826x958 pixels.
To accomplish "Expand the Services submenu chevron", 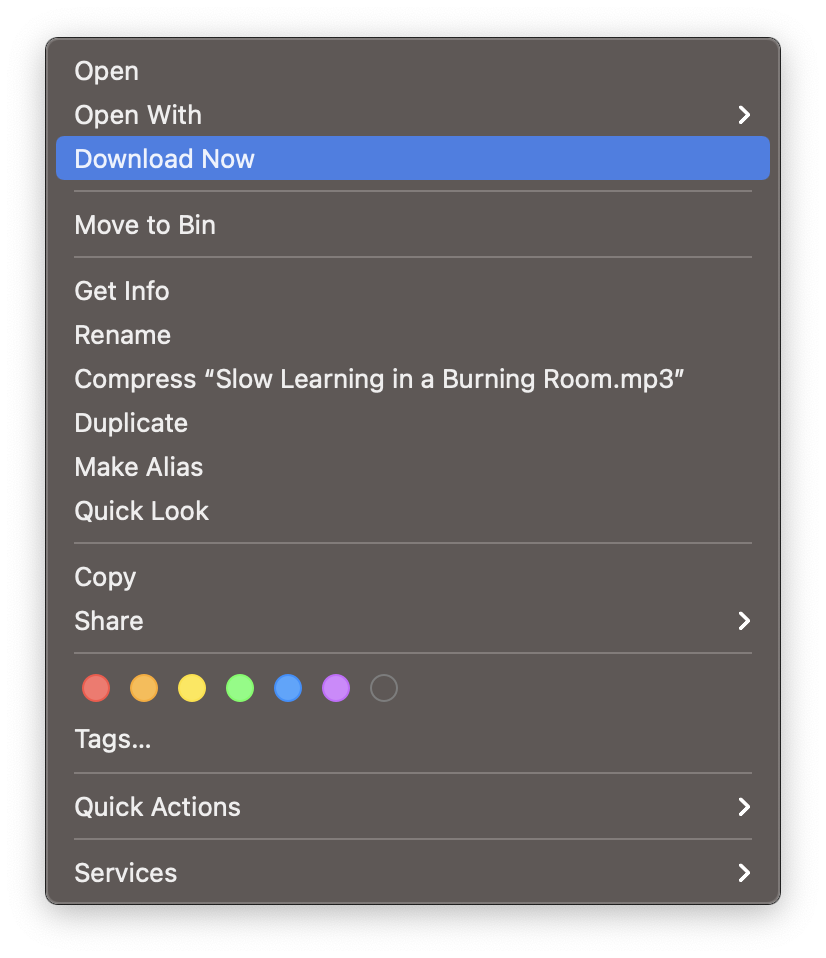I will coord(744,872).
